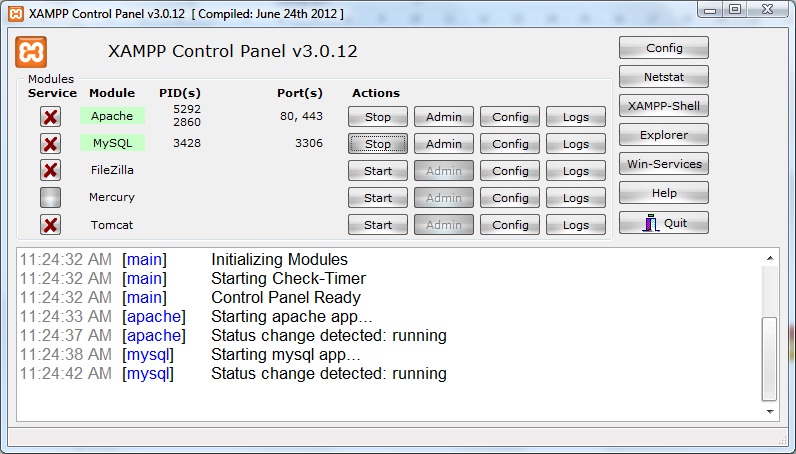Screen dimensions: 796x454
Task: Click the 'Starting Check-Timer' log line
Action: pyautogui.click(x=288, y=278)
